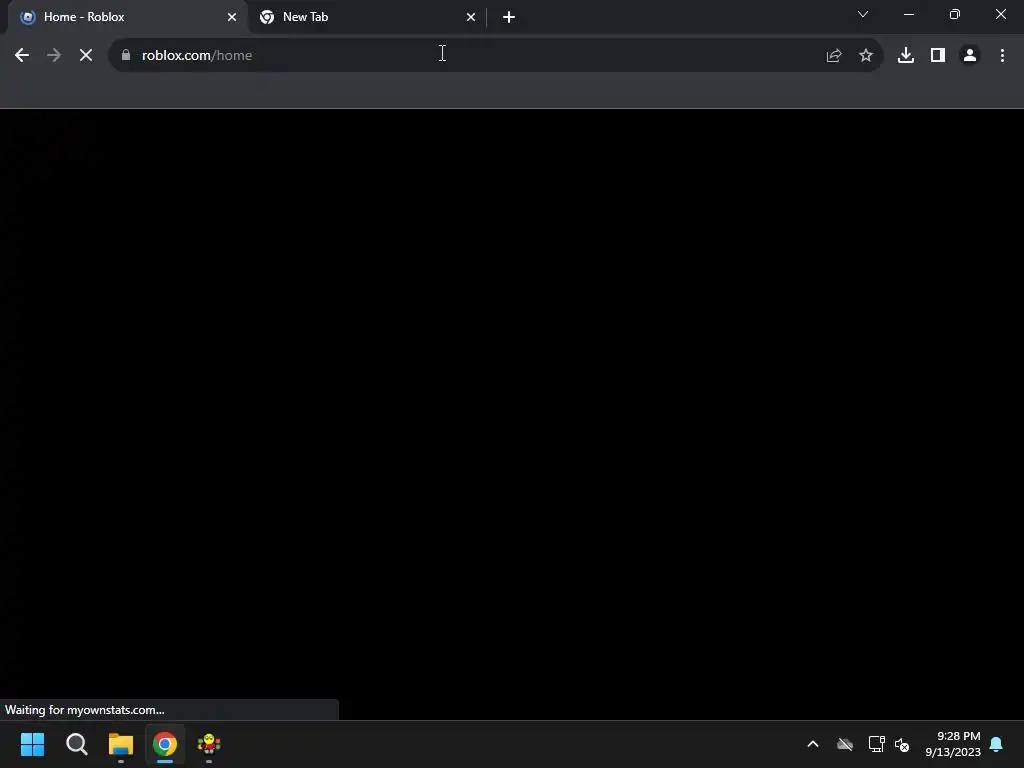The height and width of the screenshot is (768, 1024).
Task: Open the Windows Start menu
Action: point(33,744)
